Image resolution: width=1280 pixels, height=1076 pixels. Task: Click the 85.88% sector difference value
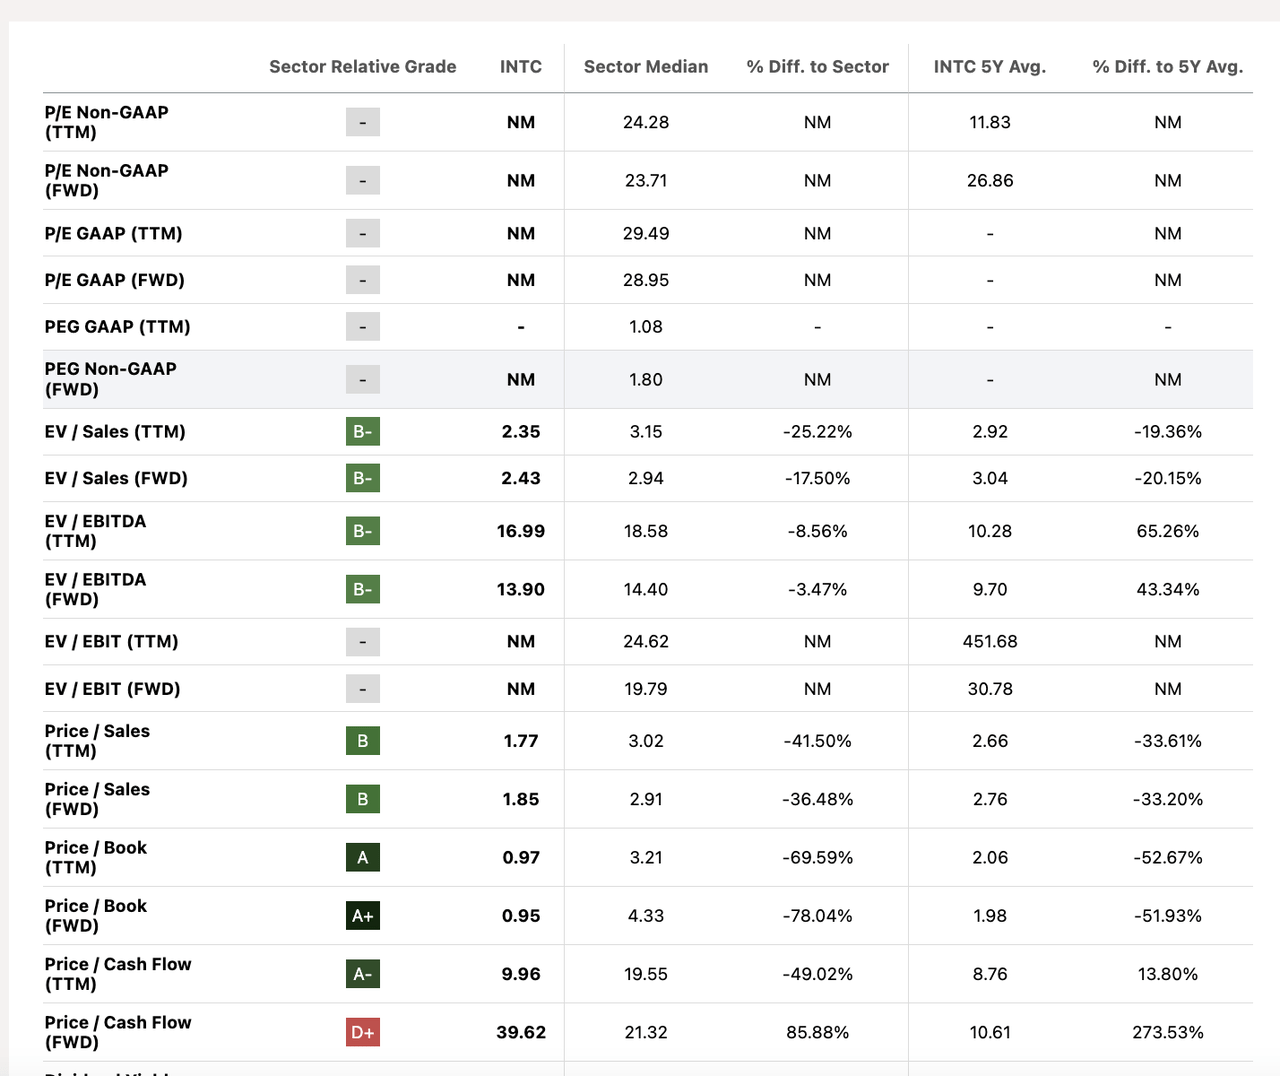coord(817,1032)
